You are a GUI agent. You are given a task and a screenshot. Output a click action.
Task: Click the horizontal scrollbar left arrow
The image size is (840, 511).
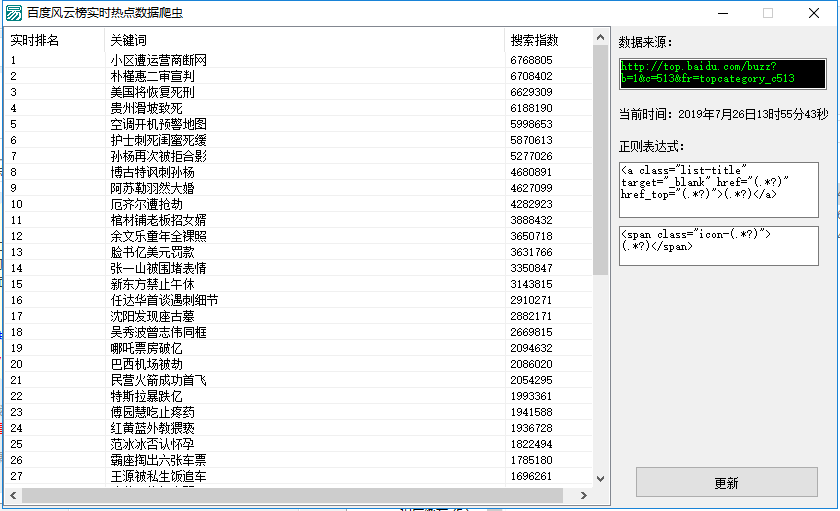pyautogui.click(x=13, y=495)
